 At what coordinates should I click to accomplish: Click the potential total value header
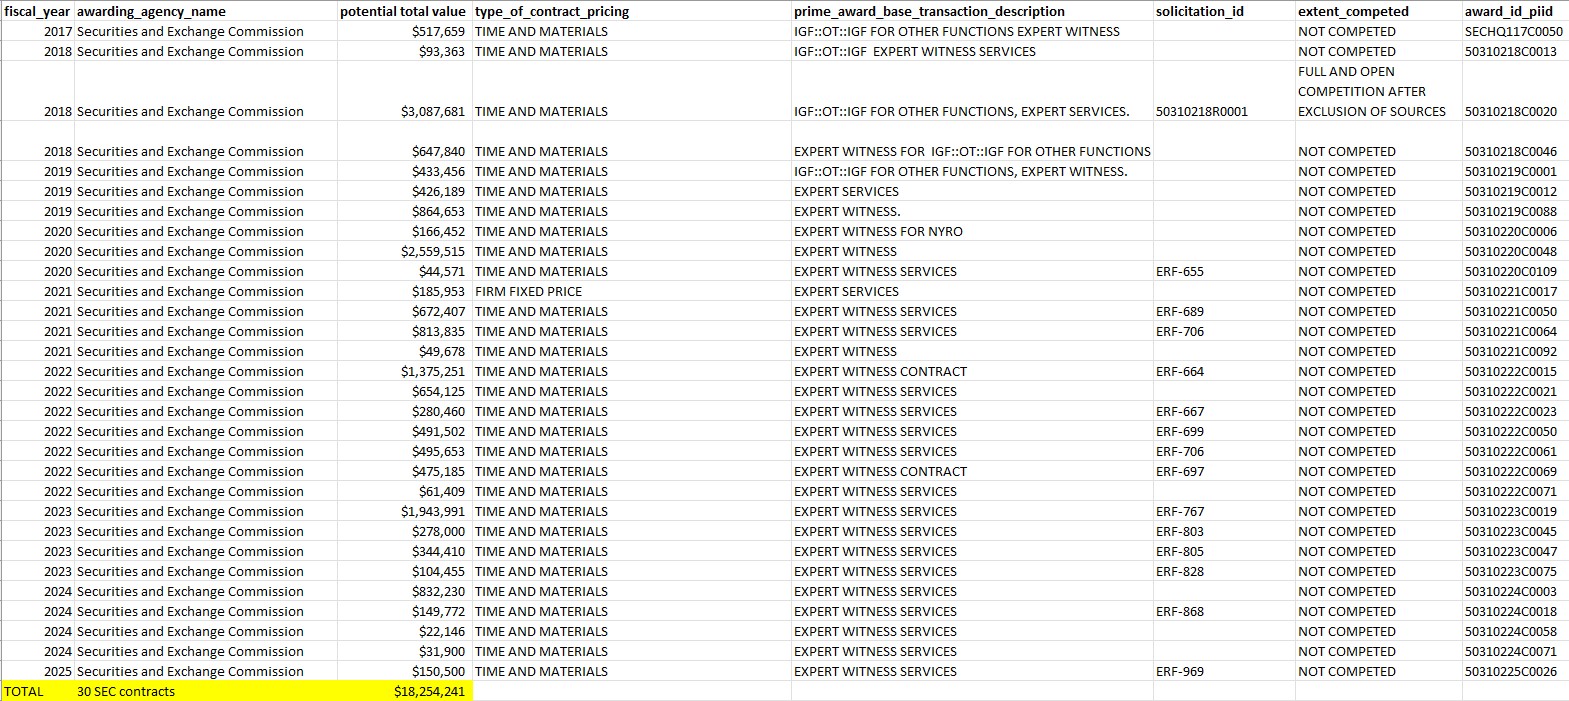click(x=404, y=11)
